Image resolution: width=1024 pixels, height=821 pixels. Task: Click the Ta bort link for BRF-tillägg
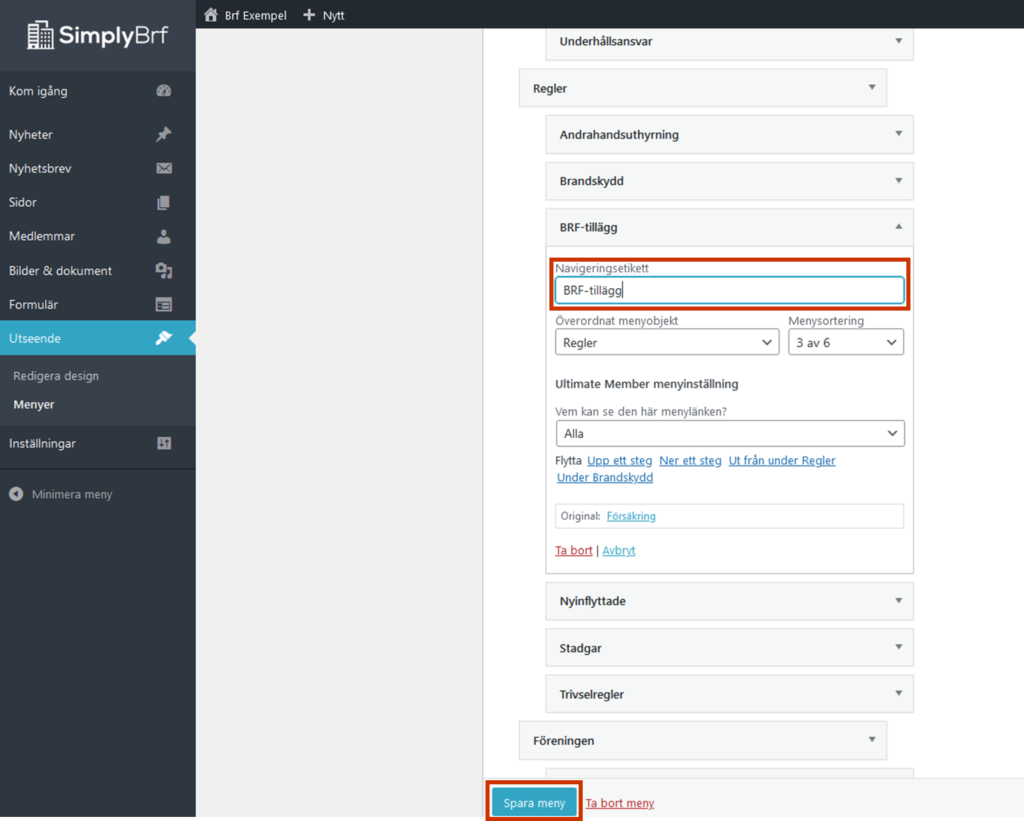click(x=574, y=551)
